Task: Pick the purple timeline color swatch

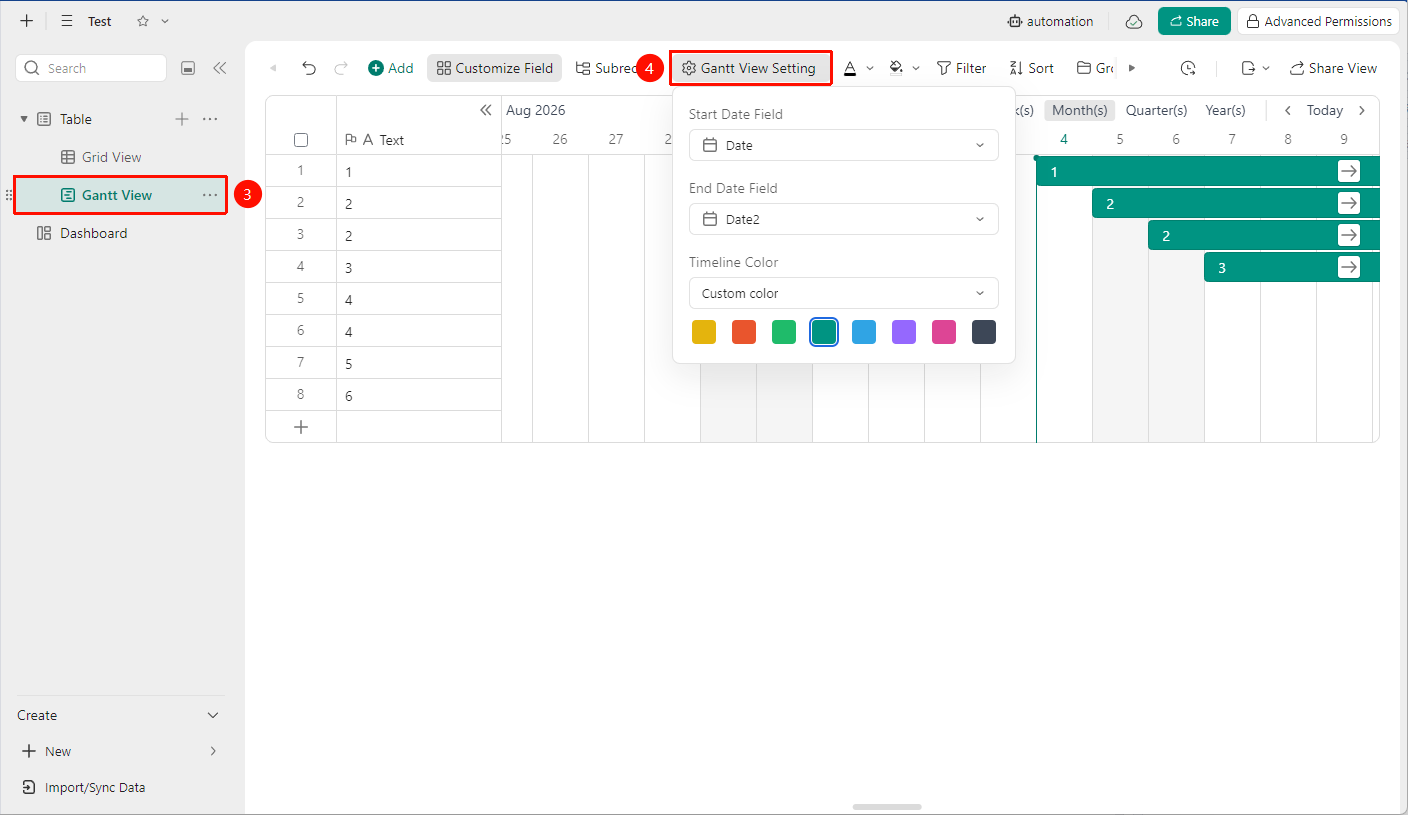Action: (904, 332)
